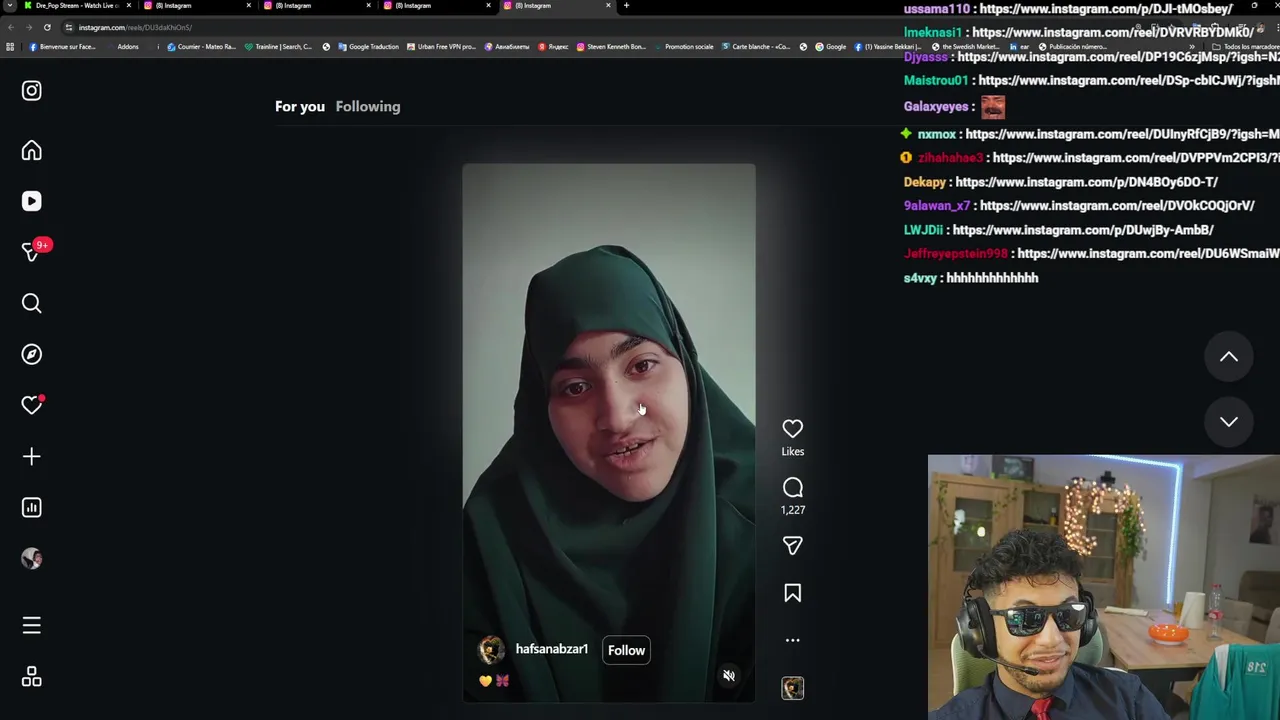The image size is (1280, 720).
Task: Reload the Instagram page
Action: point(47,27)
